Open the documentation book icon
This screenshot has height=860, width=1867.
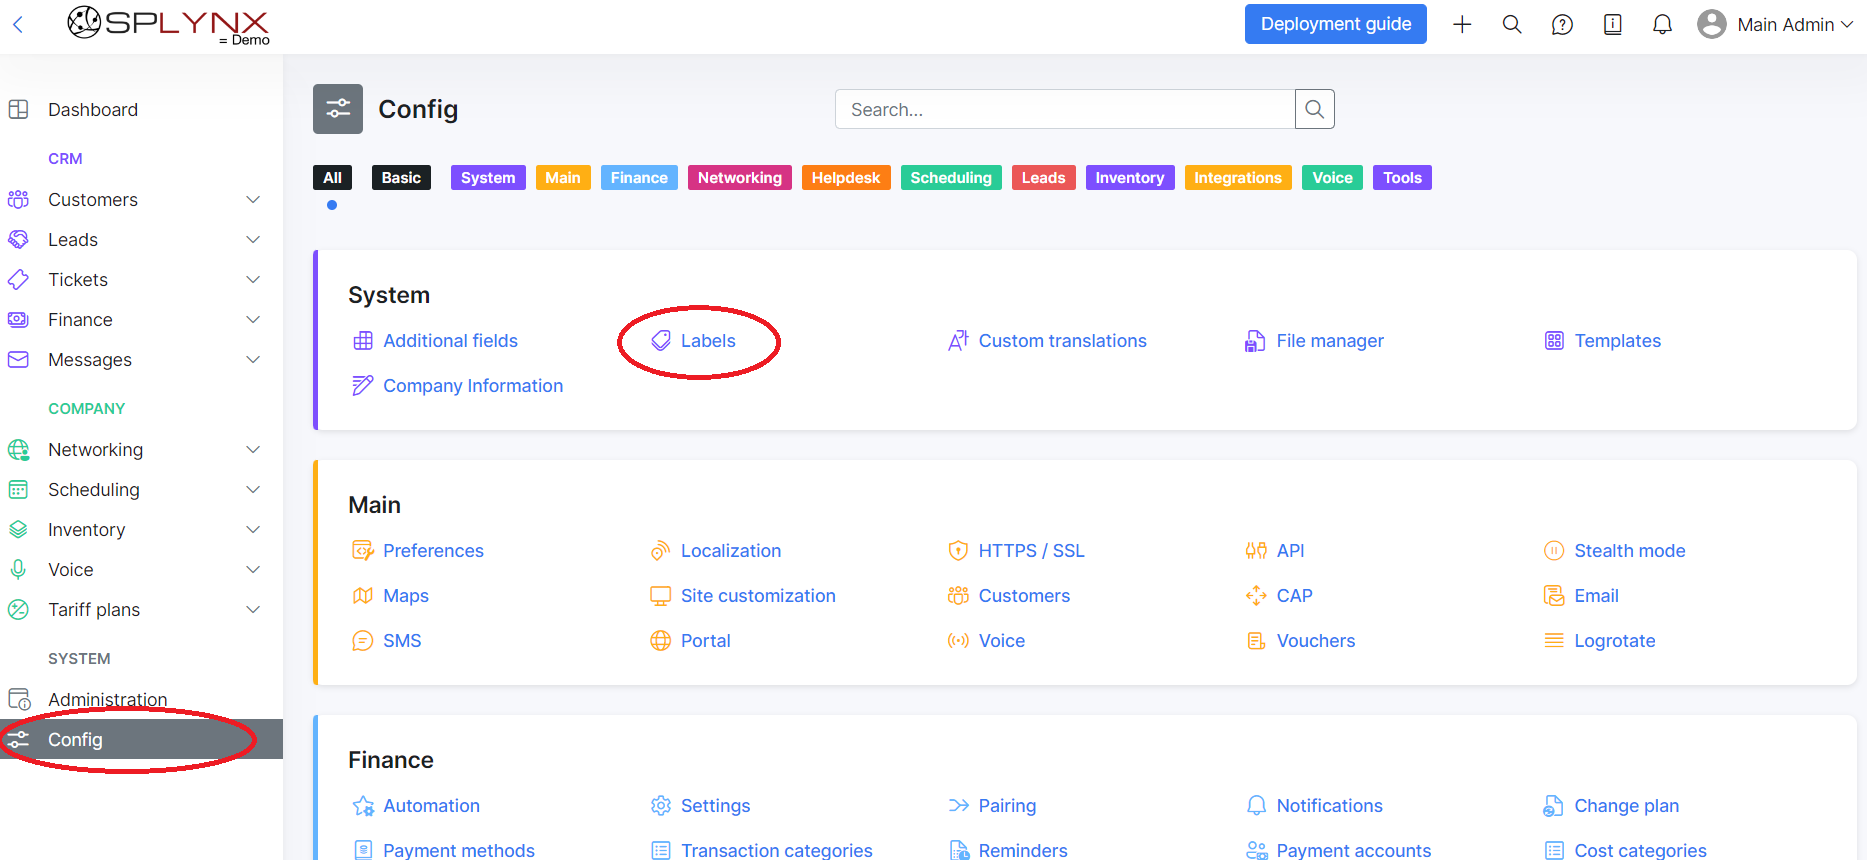tap(1612, 25)
